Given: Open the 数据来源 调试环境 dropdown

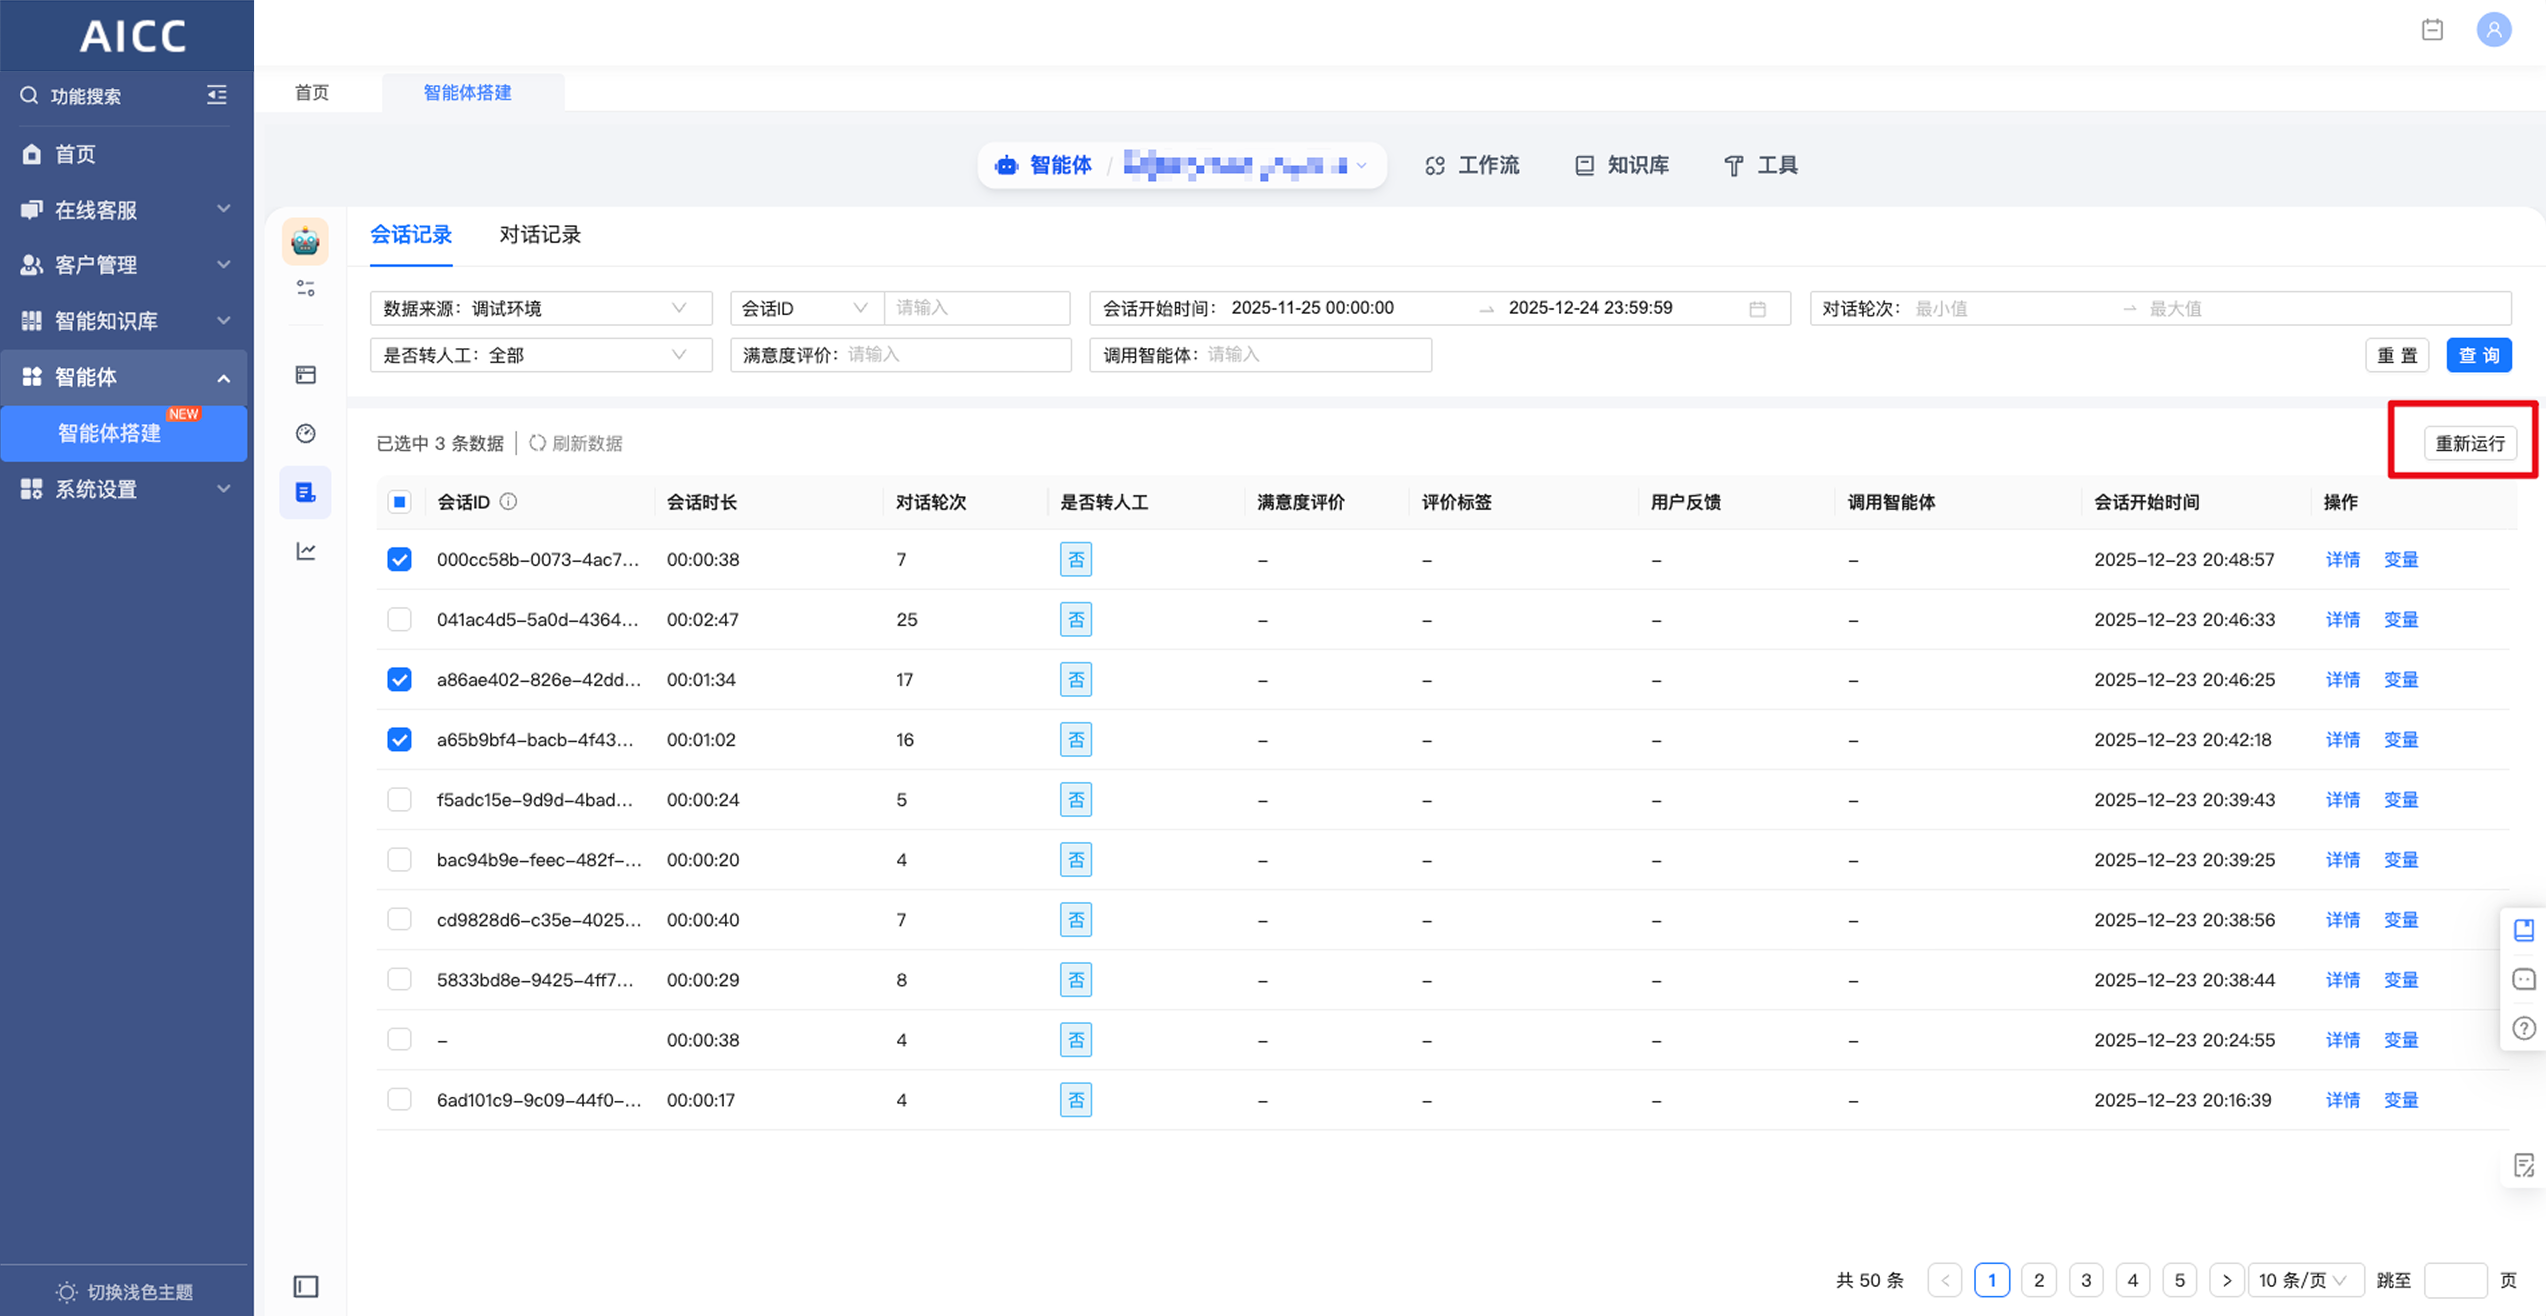Looking at the screenshot, I should click(x=540, y=308).
